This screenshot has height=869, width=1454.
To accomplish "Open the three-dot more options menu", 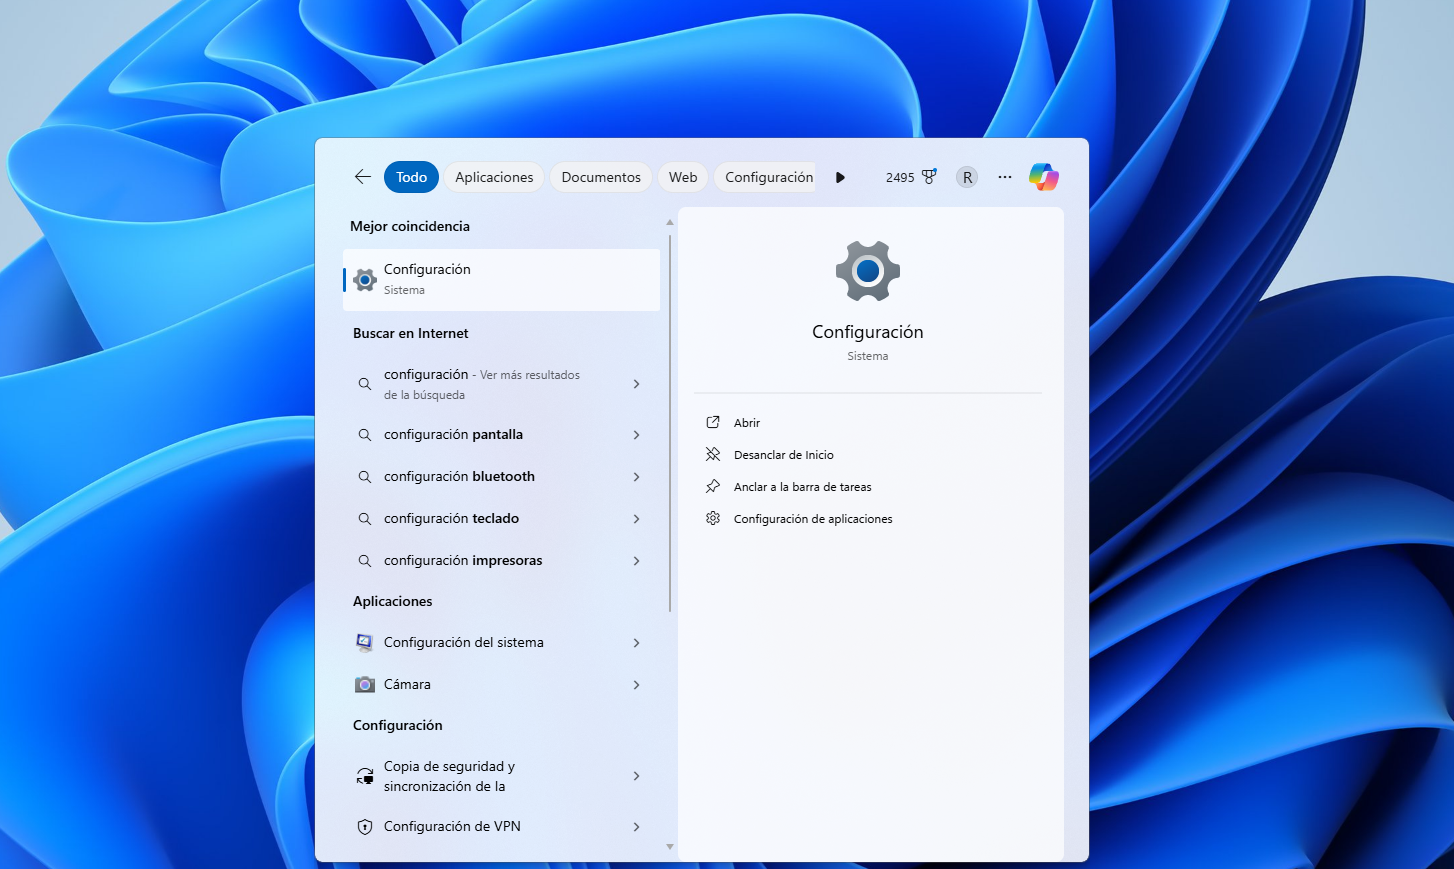I will coord(1005,177).
